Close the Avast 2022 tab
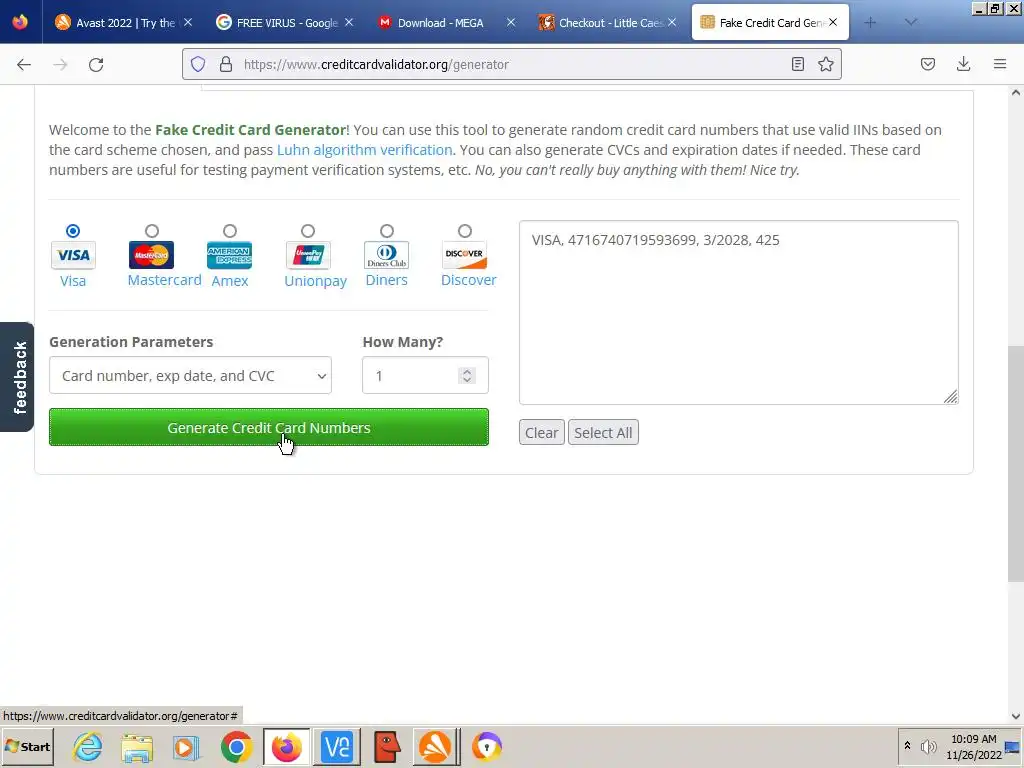This screenshot has width=1024, height=768. (x=188, y=22)
